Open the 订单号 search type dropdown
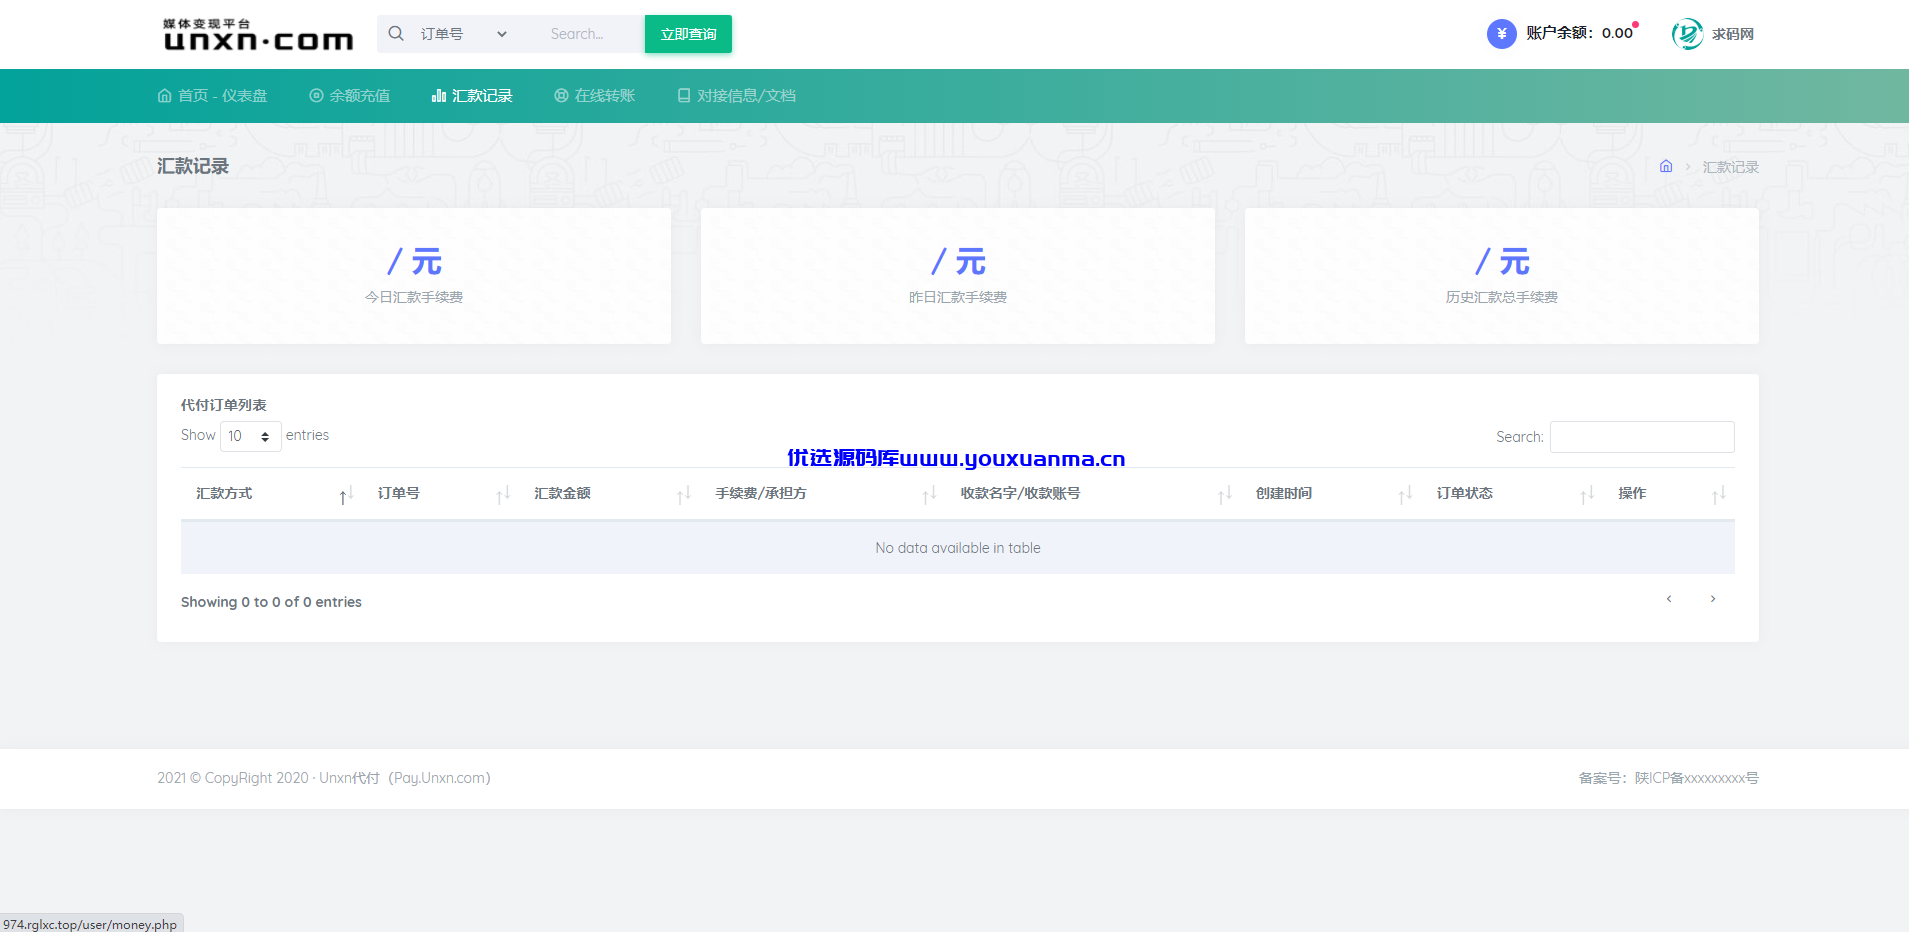 click(x=463, y=34)
